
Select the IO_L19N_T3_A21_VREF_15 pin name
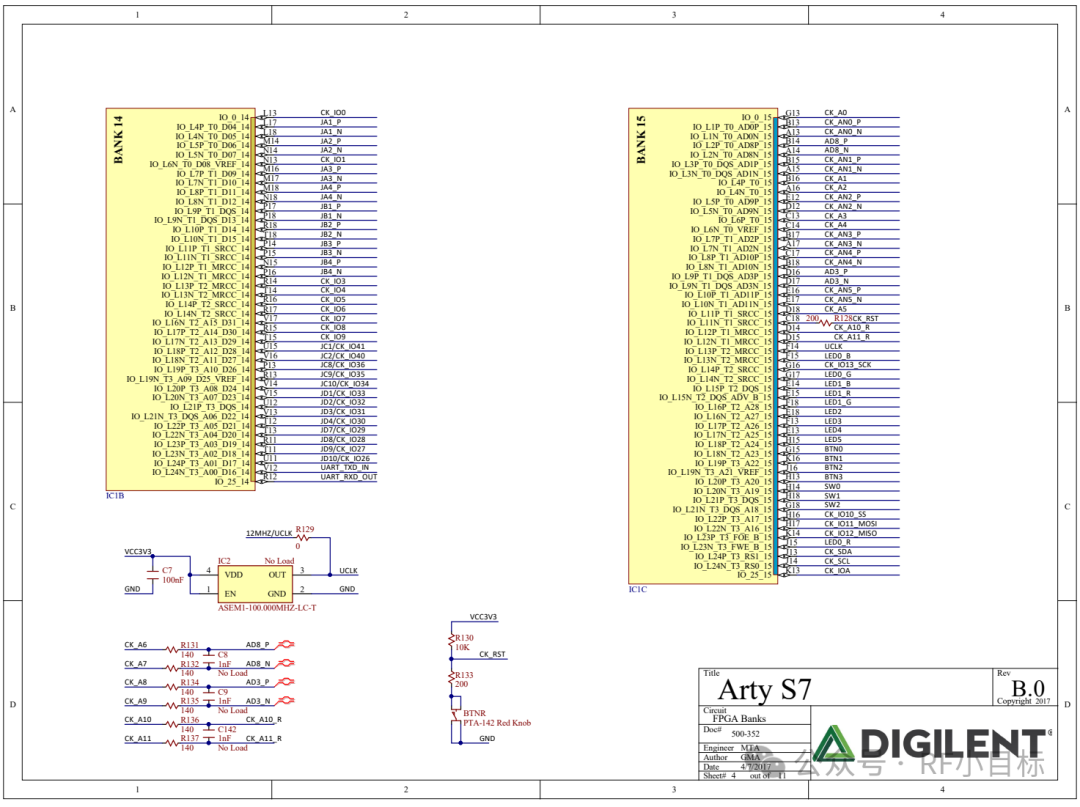pos(720,472)
